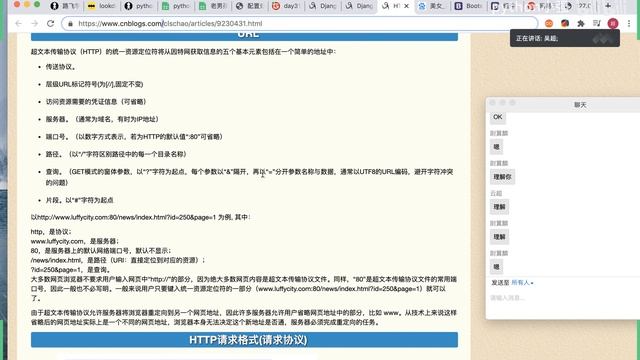
Task: Click the 'http，是协议；' line
Action: click(x=51, y=232)
